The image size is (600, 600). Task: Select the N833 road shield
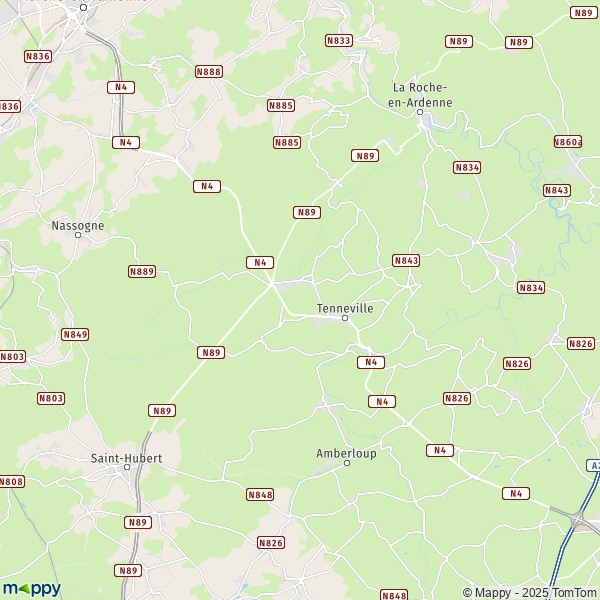[339, 41]
